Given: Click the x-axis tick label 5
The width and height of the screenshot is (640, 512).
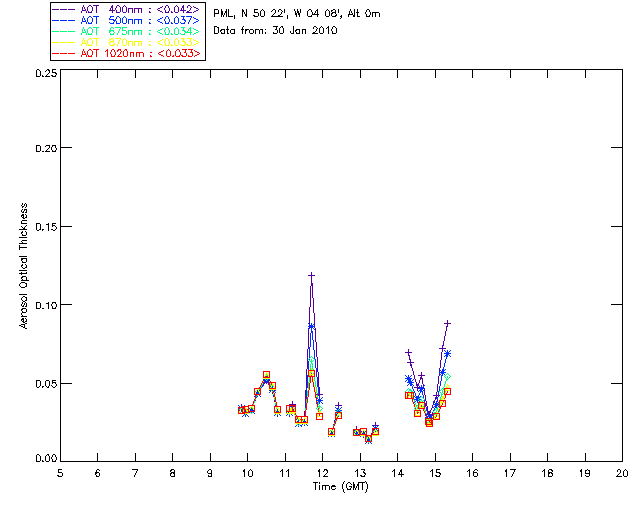Looking at the screenshot, I should 60,474.
